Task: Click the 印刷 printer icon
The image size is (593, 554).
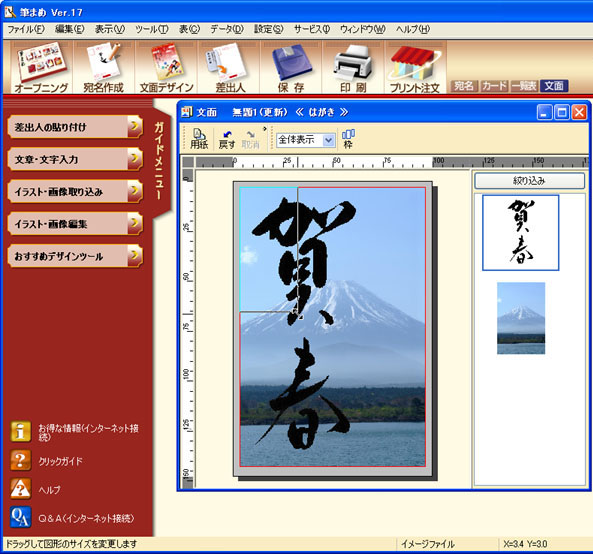Action: click(x=353, y=67)
